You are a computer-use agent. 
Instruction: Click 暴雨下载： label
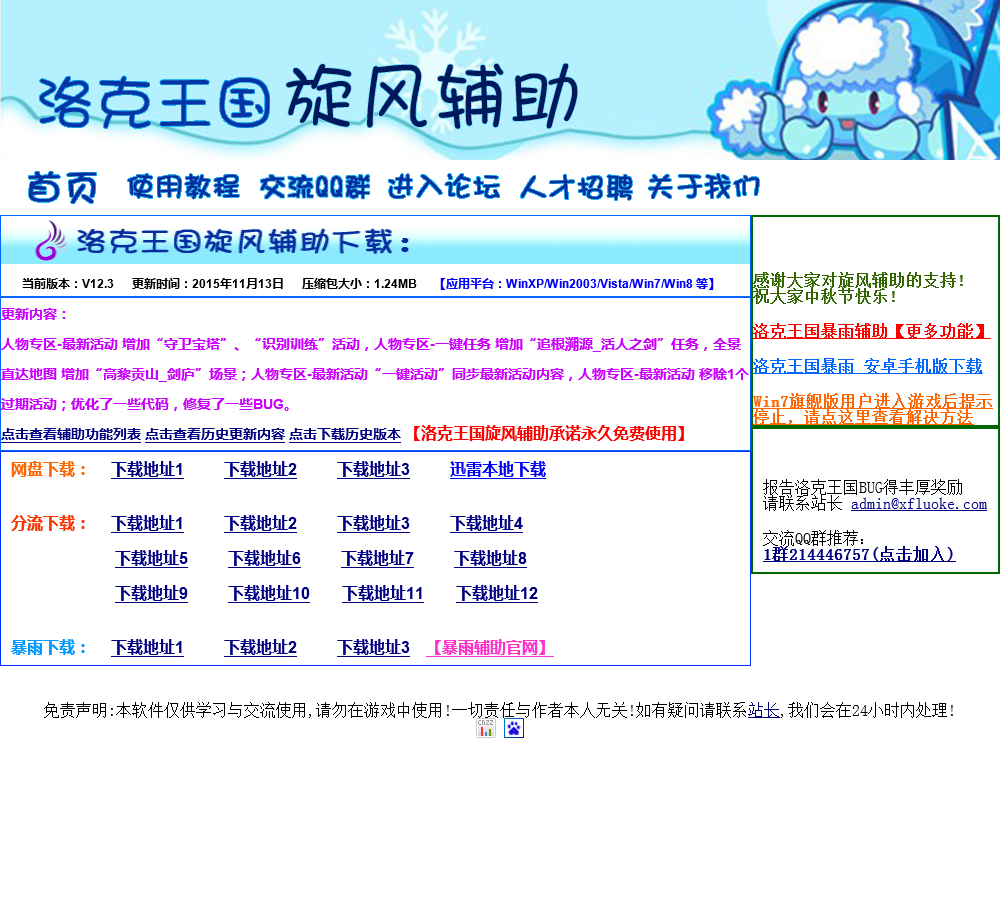pos(49,647)
